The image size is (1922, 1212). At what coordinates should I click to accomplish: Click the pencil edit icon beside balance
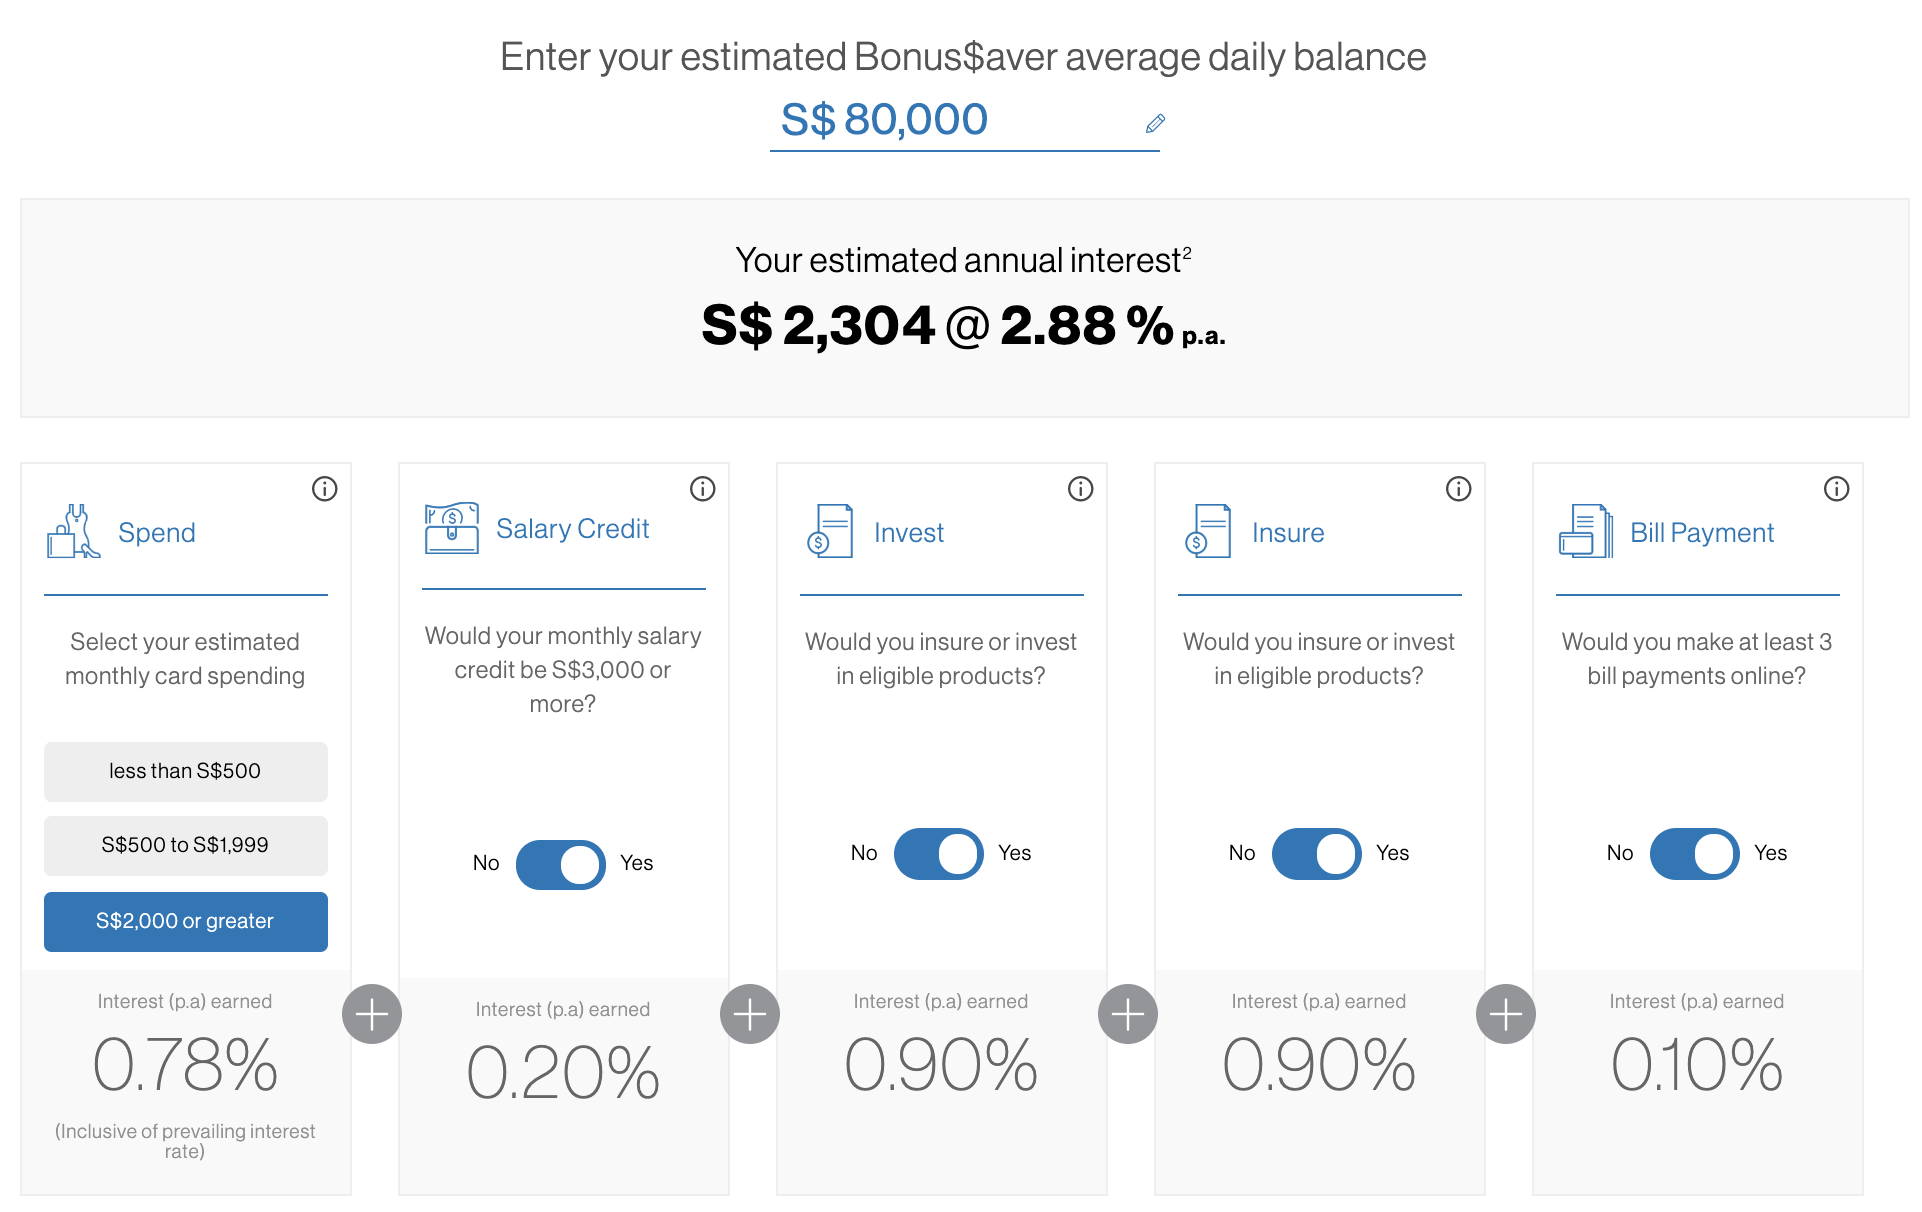click(1155, 123)
